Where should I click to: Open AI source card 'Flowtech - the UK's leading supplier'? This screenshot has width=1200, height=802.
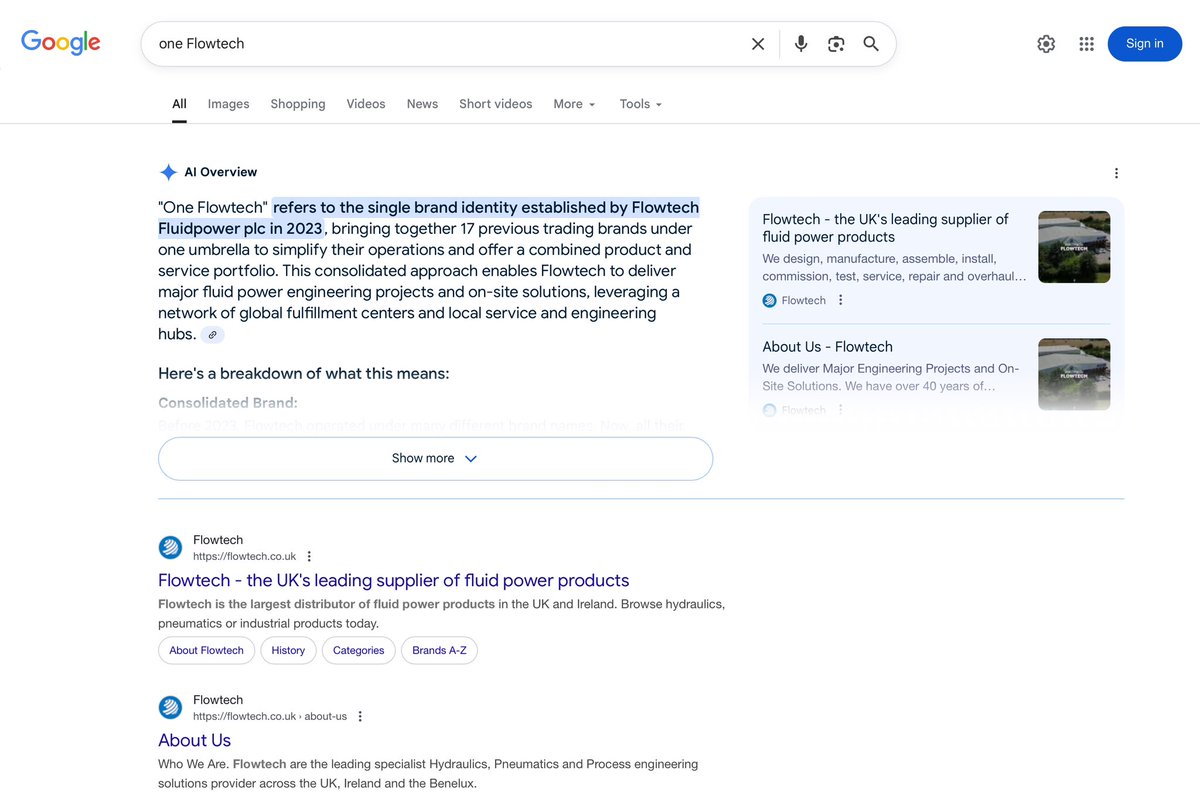[x=885, y=228]
